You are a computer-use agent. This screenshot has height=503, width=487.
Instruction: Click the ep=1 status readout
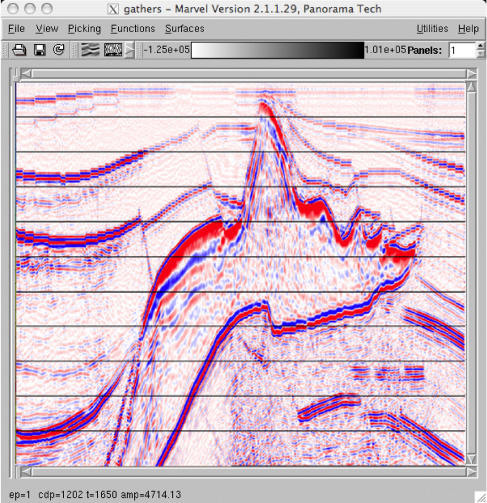20,494
